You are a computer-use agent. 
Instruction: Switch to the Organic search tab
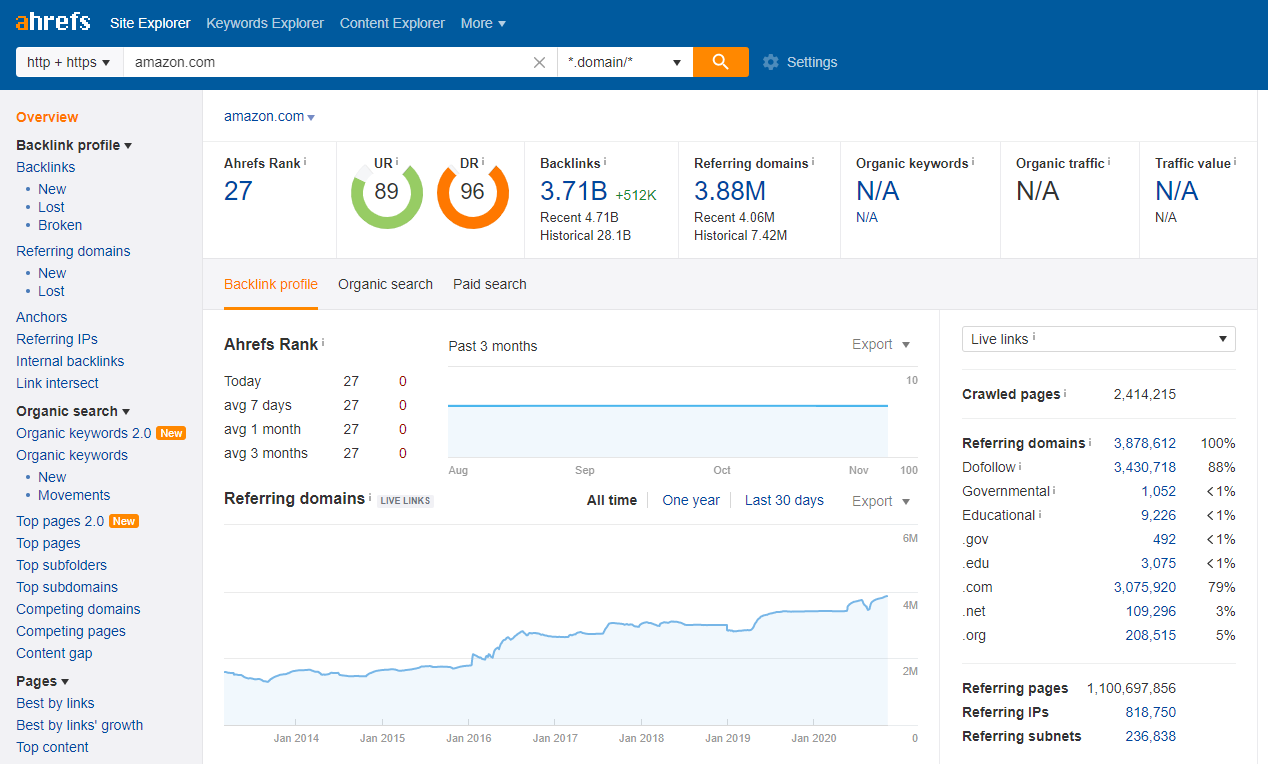[x=385, y=284]
